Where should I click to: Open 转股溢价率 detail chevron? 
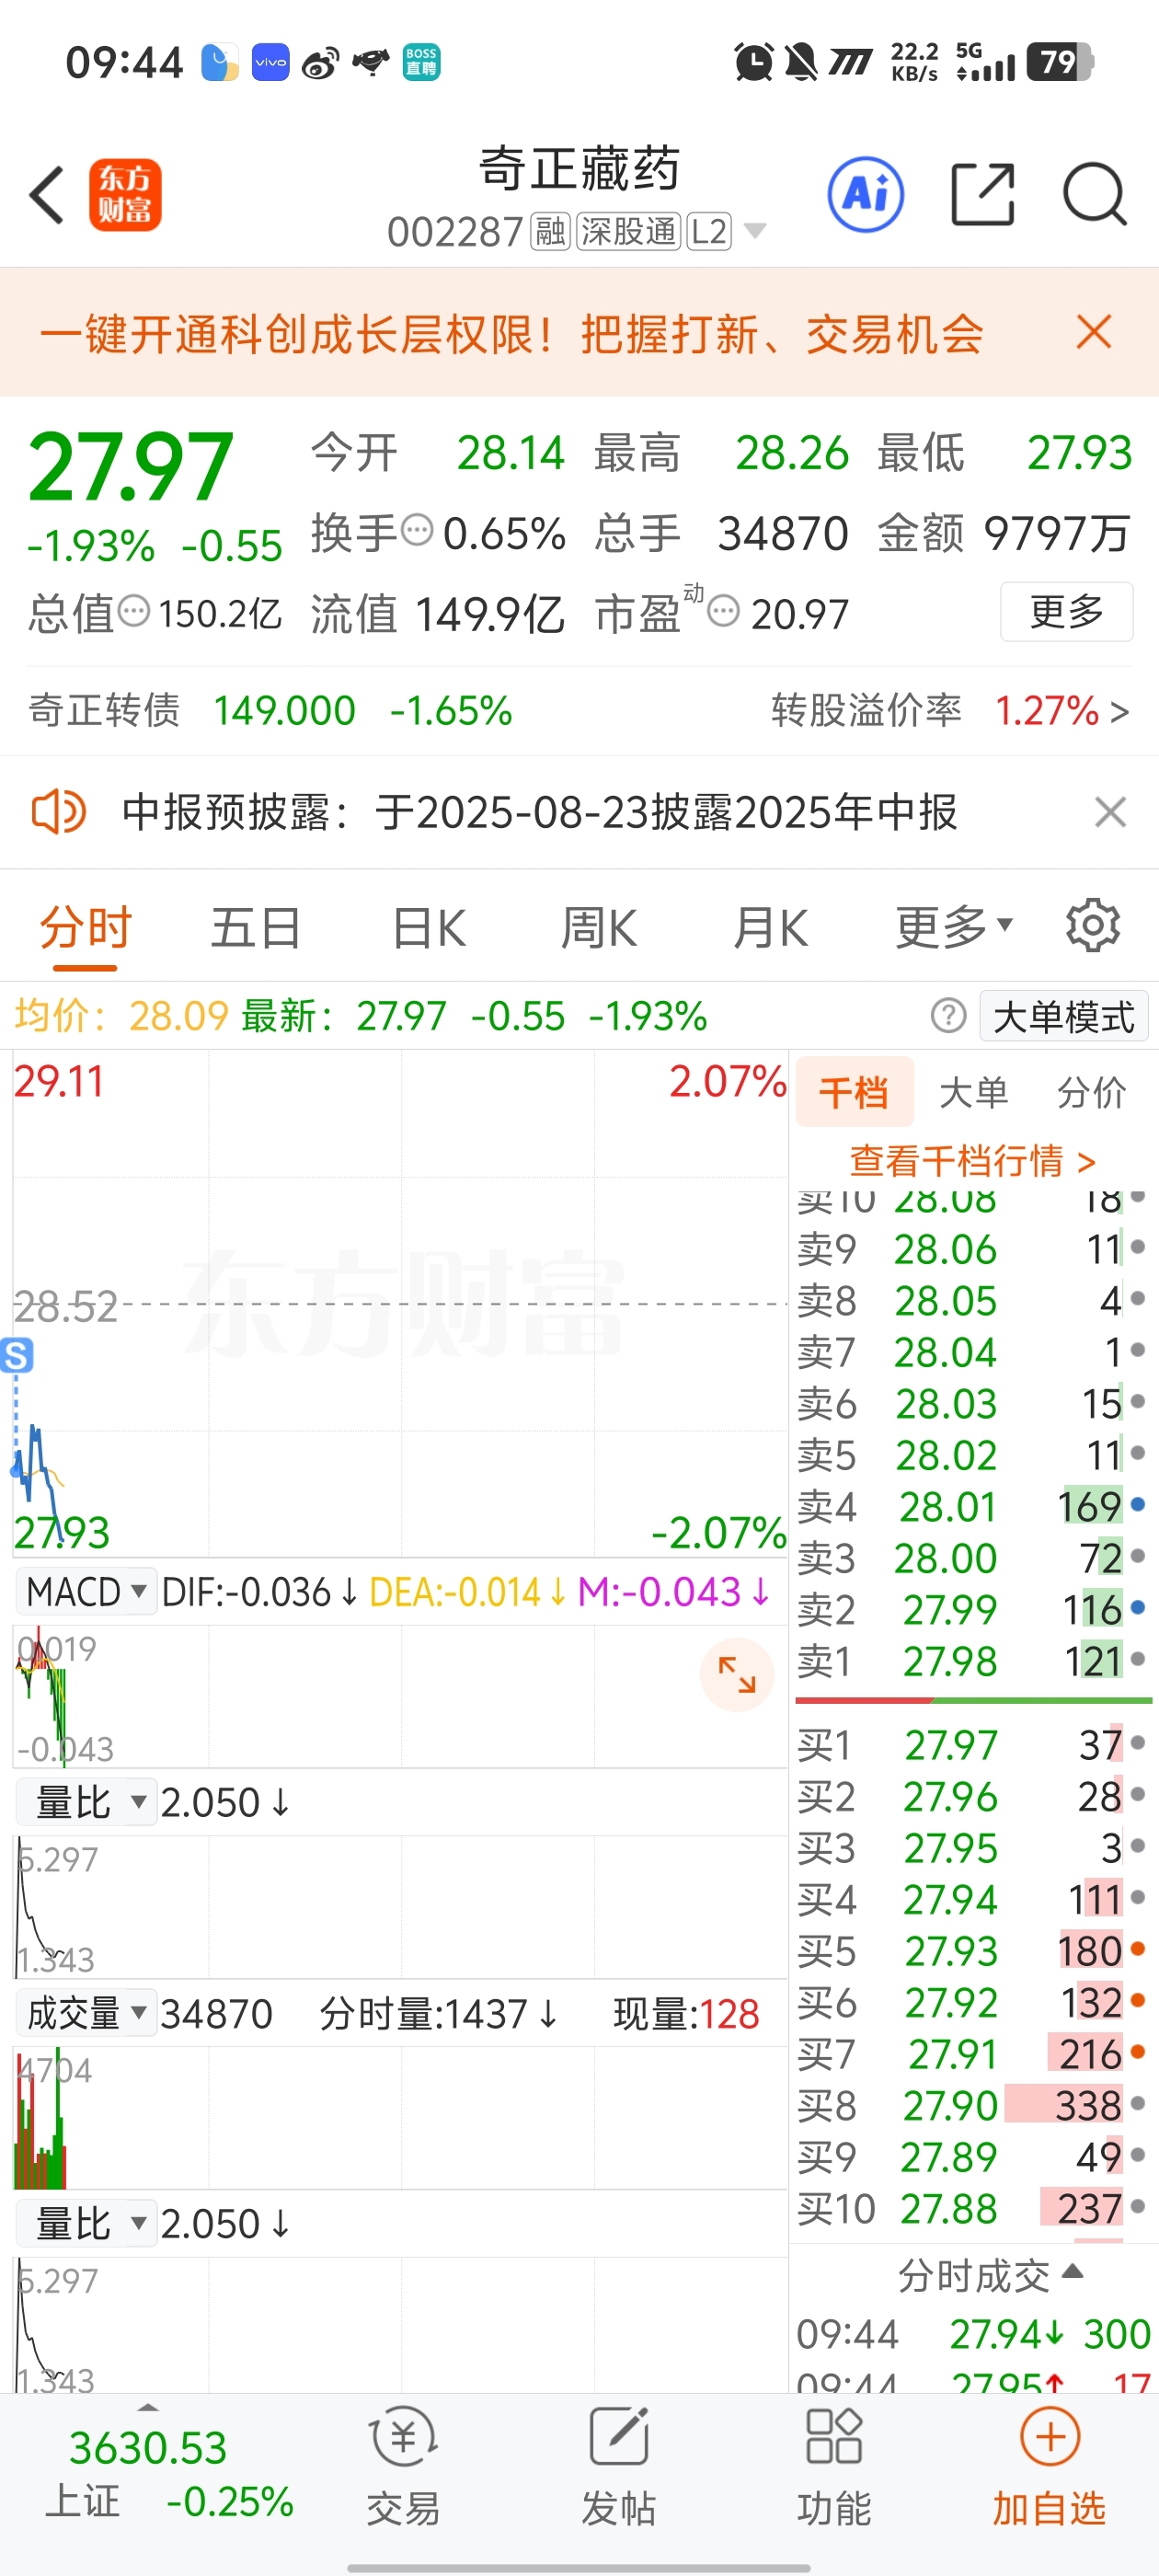tap(1120, 712)
